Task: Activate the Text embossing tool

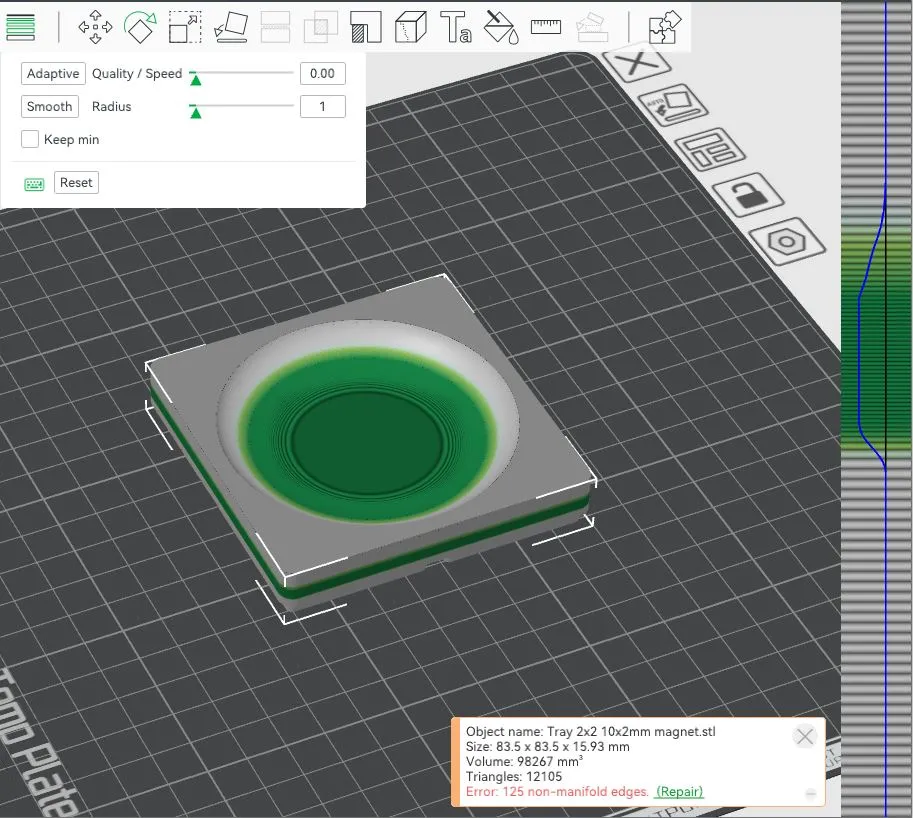Action: tap(455, 27)
